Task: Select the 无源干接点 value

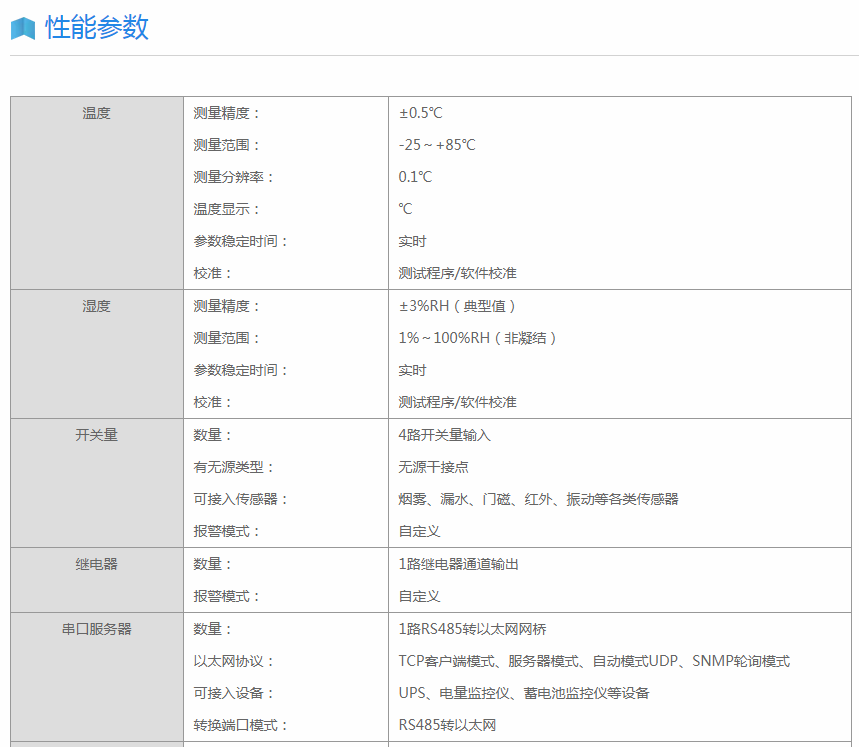Action: click(x=433, y=467)
